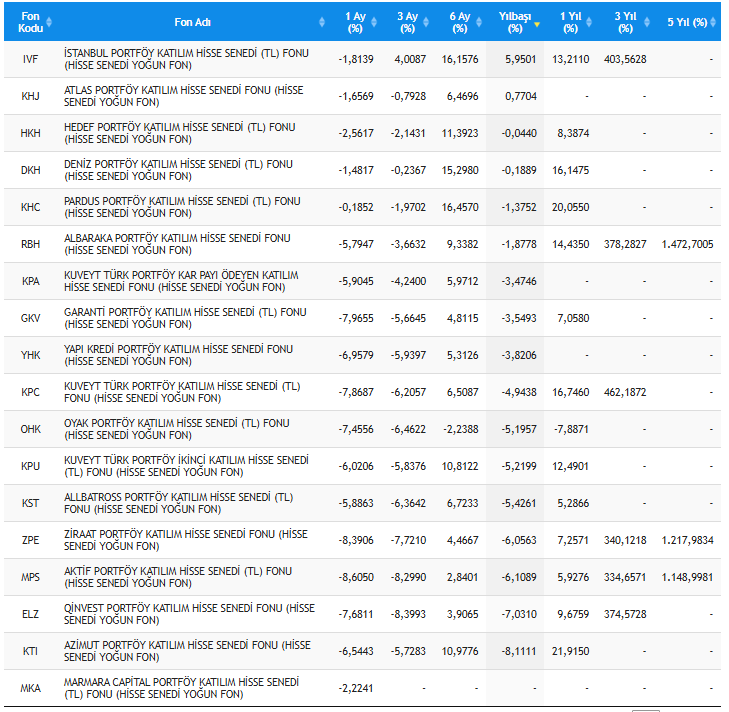Select fund code ZPE
This screenshot has height=712, width=729.
tap(30, 540)
